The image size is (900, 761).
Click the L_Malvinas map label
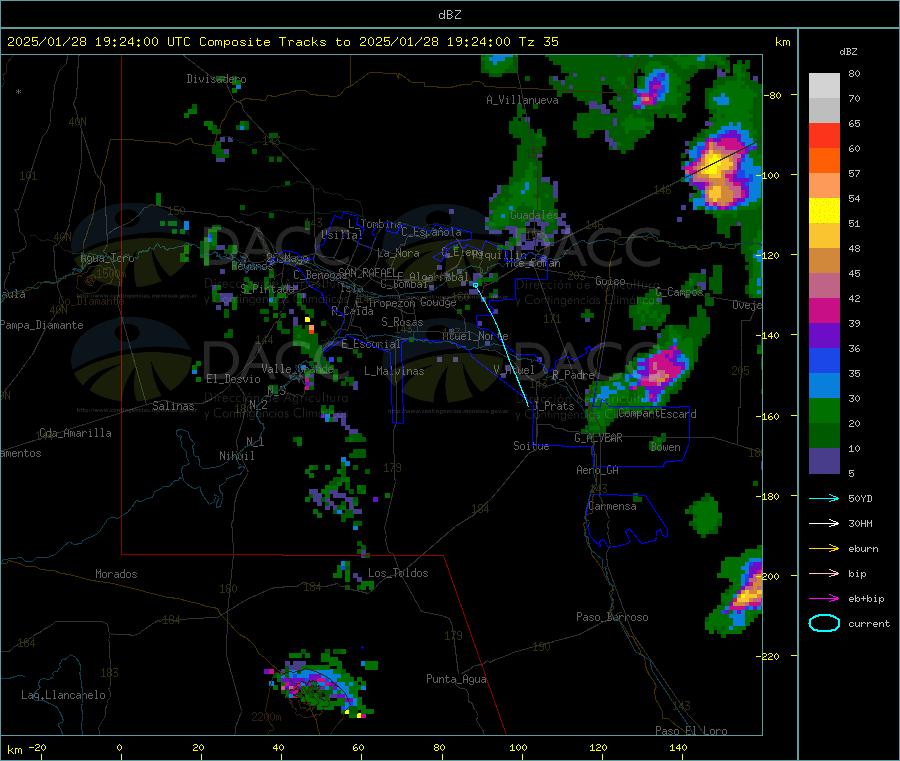point(394,371)
